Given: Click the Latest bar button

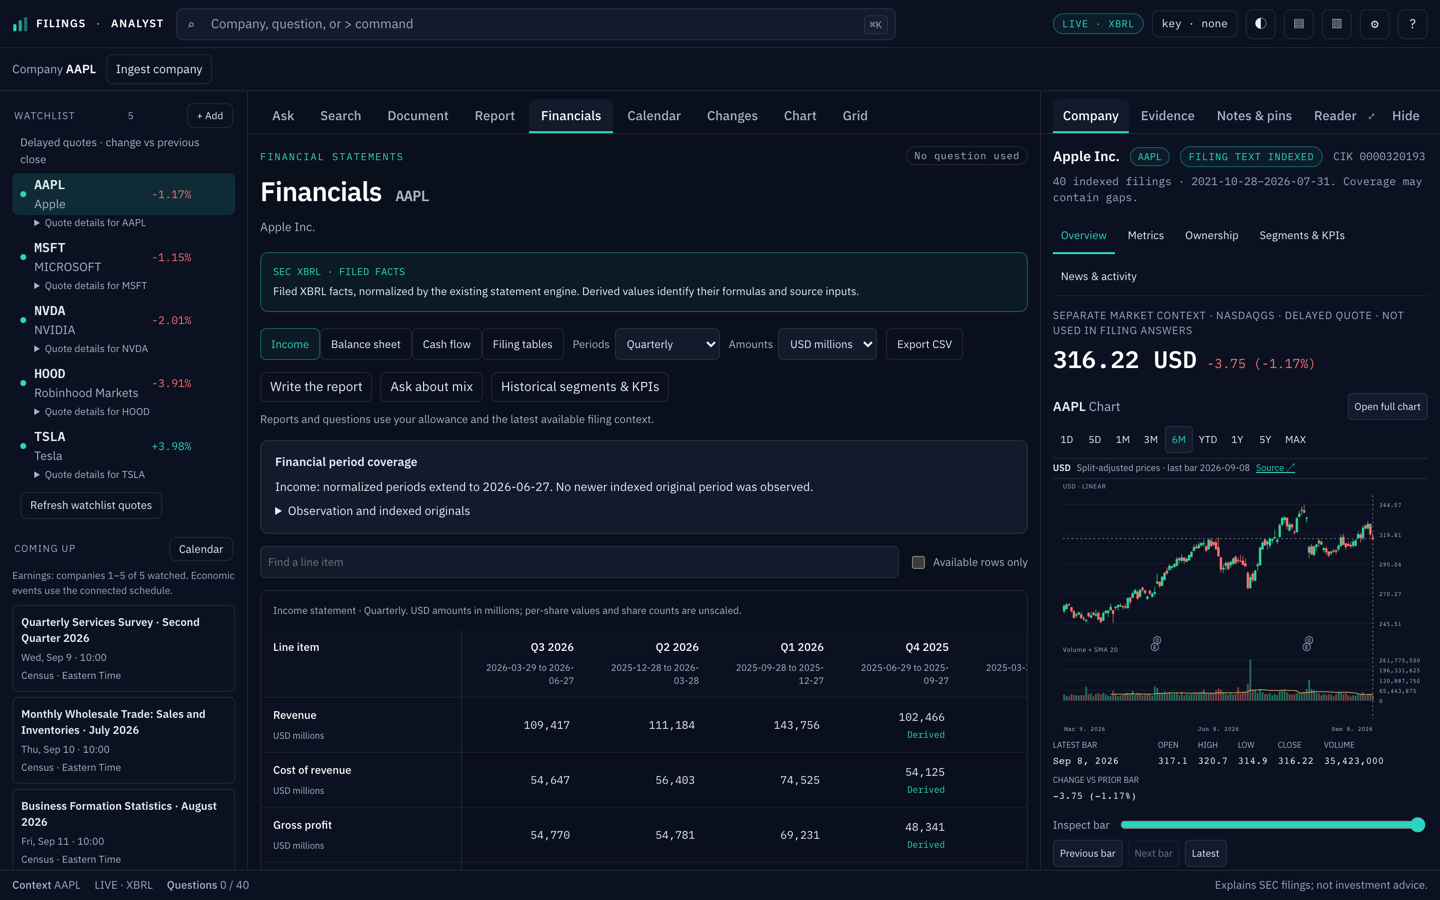Looking at the screenshot, I should [x=1205, y=853].
